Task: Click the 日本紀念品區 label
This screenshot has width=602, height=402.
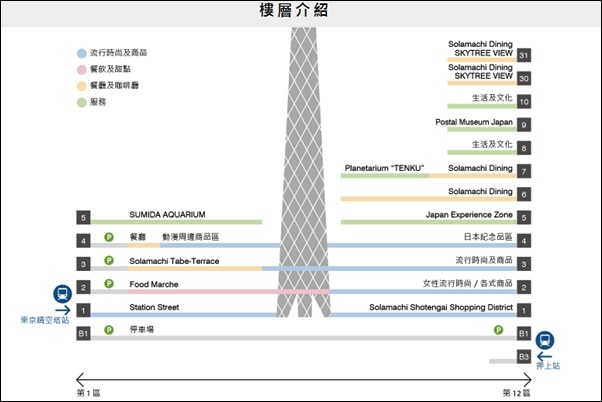Action: tap(488, 237)
